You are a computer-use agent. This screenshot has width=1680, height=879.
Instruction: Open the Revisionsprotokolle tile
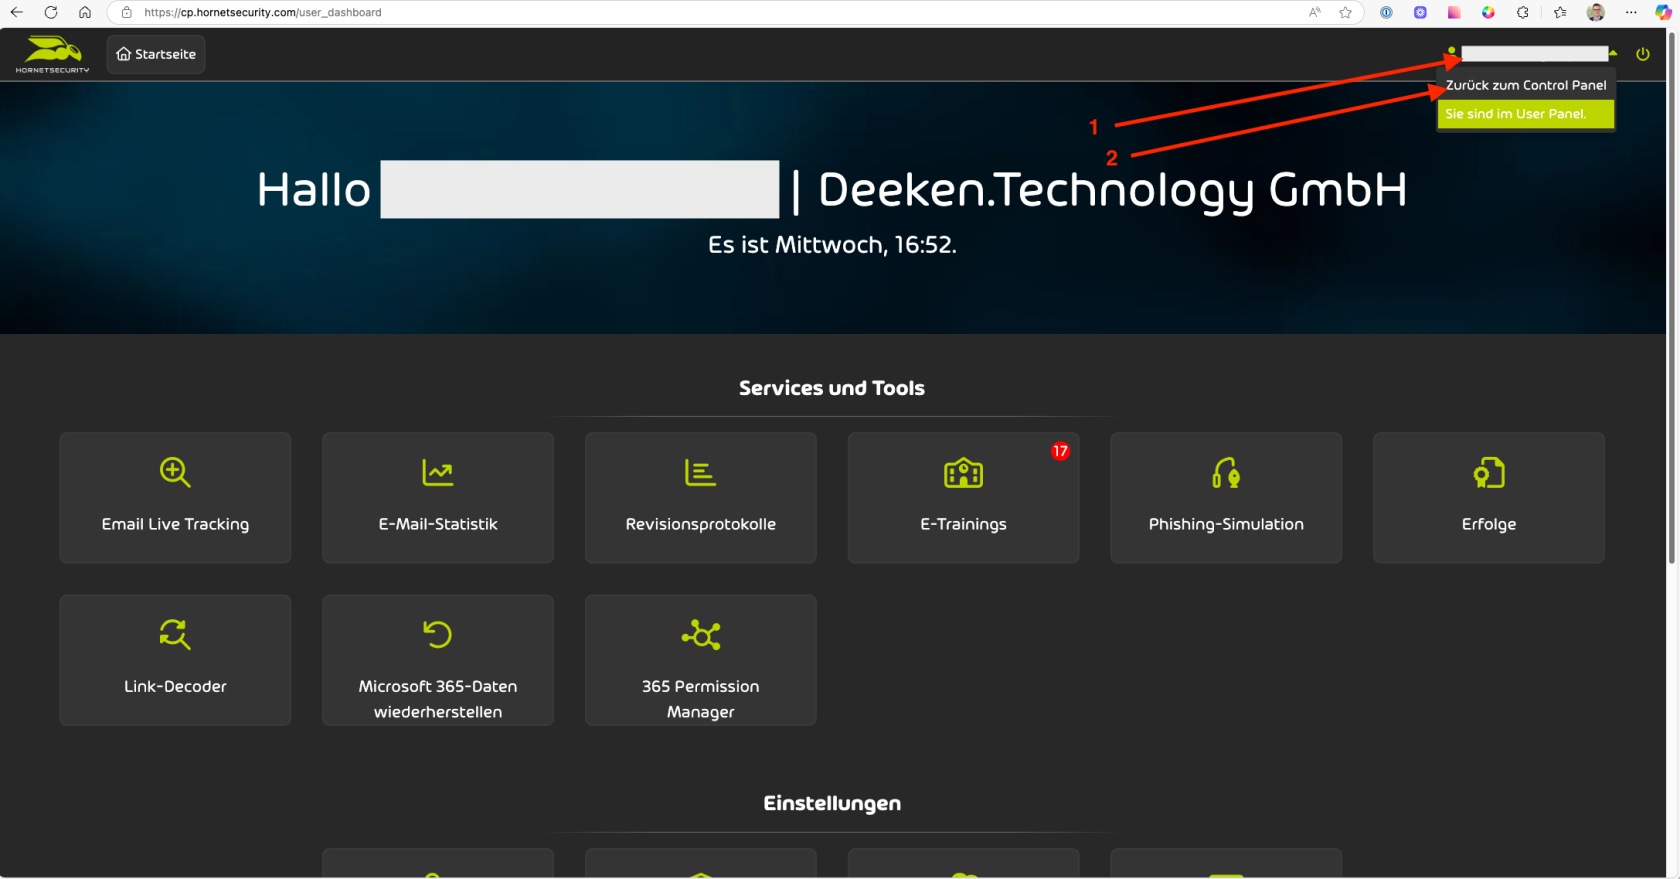pyautogui.click(x=701, y=497)
